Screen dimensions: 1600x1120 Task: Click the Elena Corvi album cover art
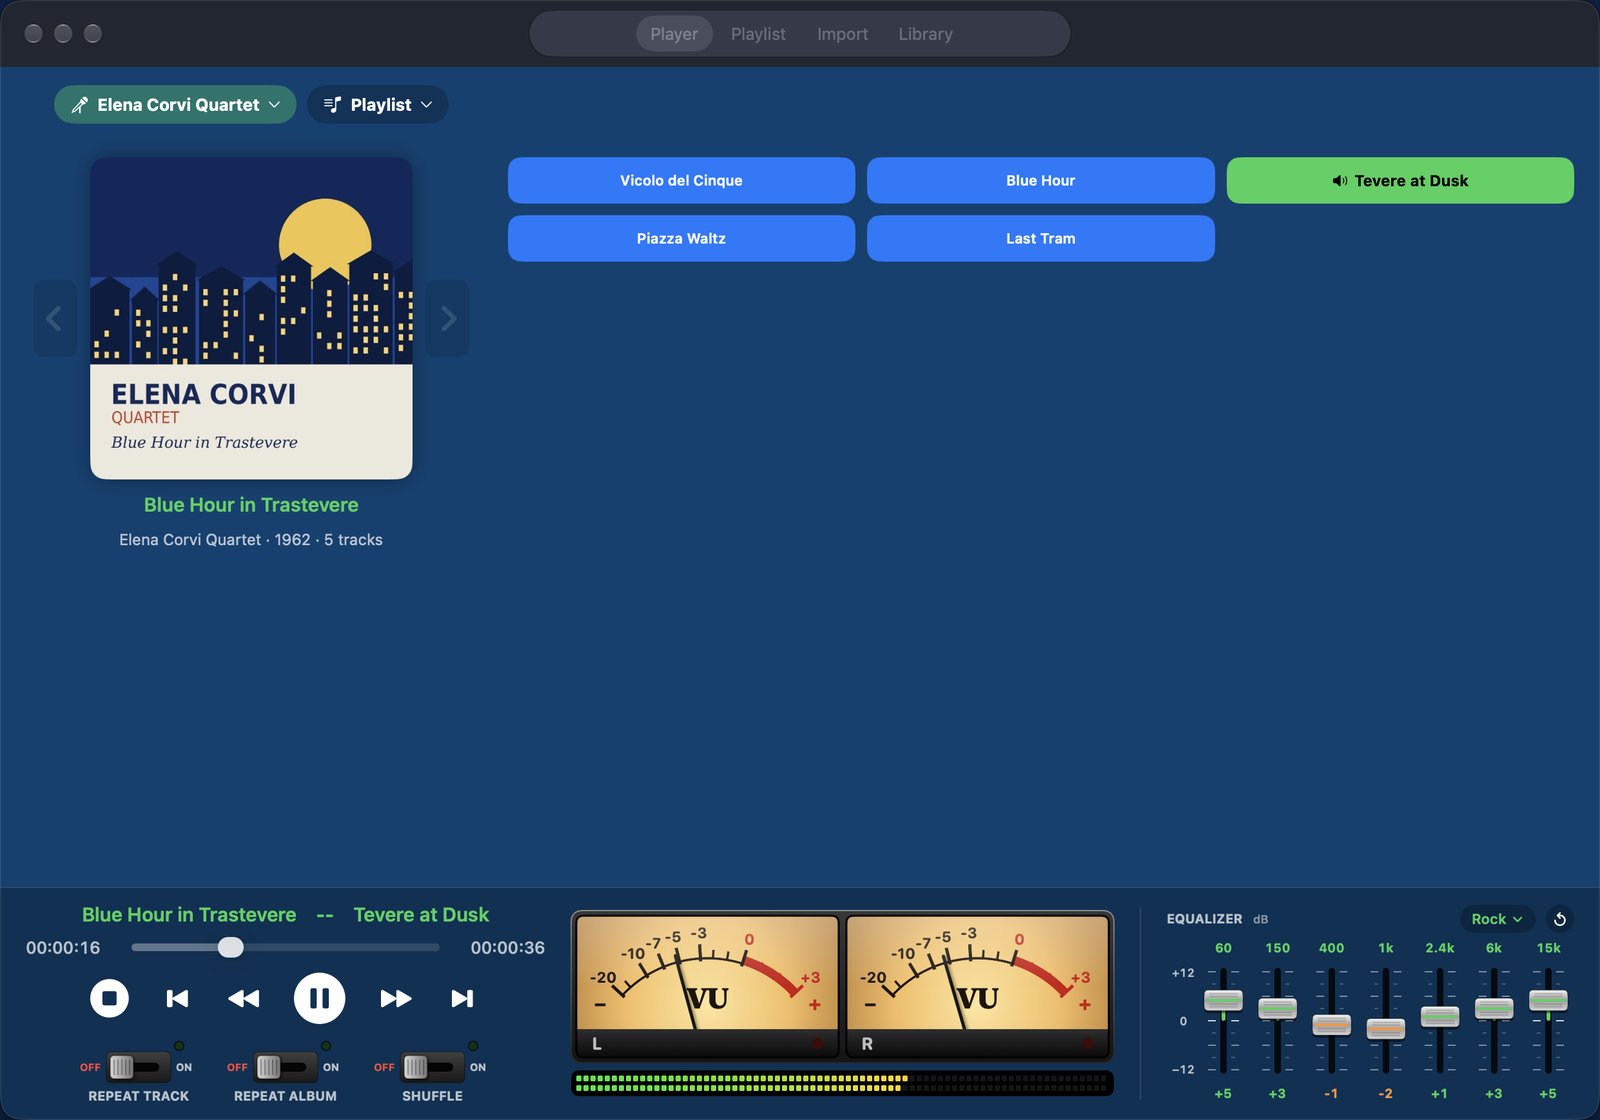(x=251, y=318)
